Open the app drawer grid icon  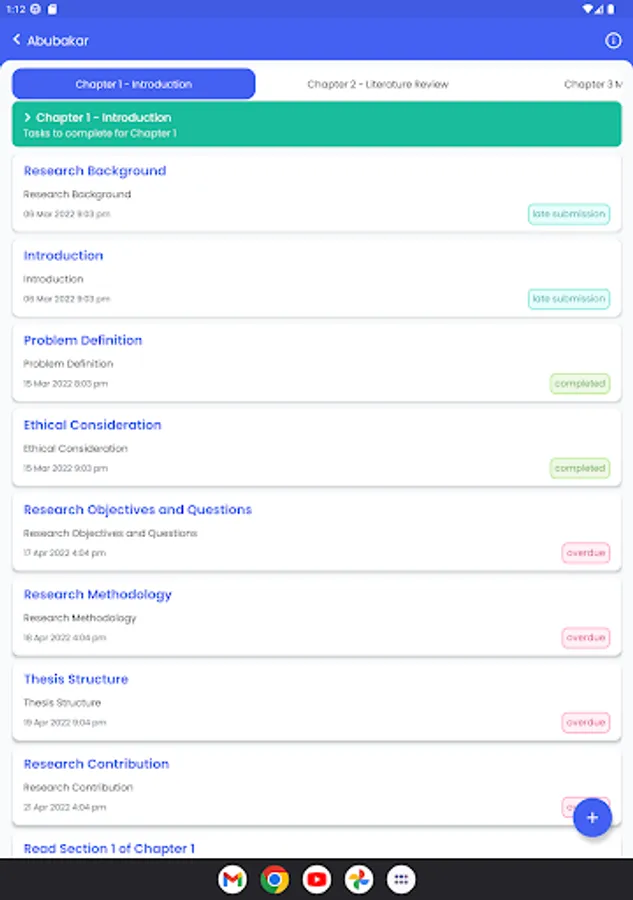[401, 879]
